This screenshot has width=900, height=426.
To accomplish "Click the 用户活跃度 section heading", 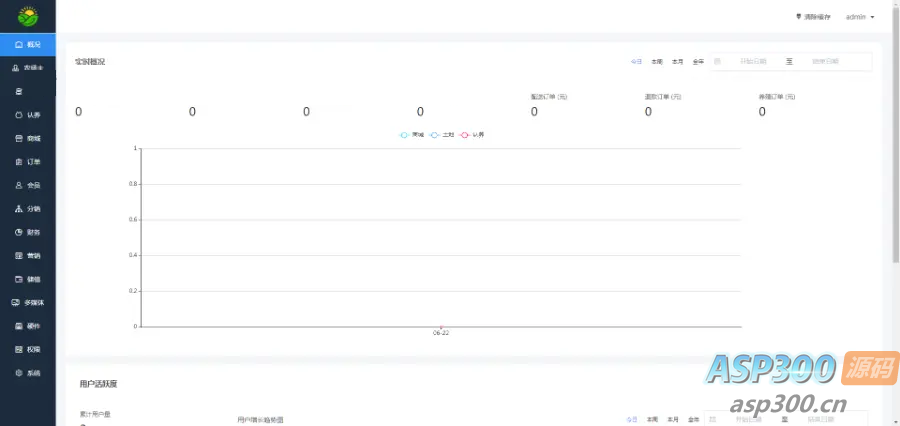I will (99, 384).
